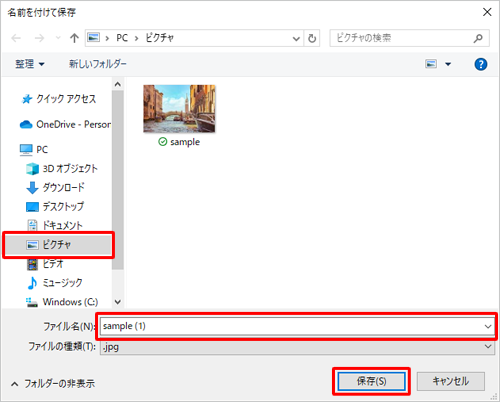
Task: Click the ミュージック note icon
Action: (x=32, y=283)
